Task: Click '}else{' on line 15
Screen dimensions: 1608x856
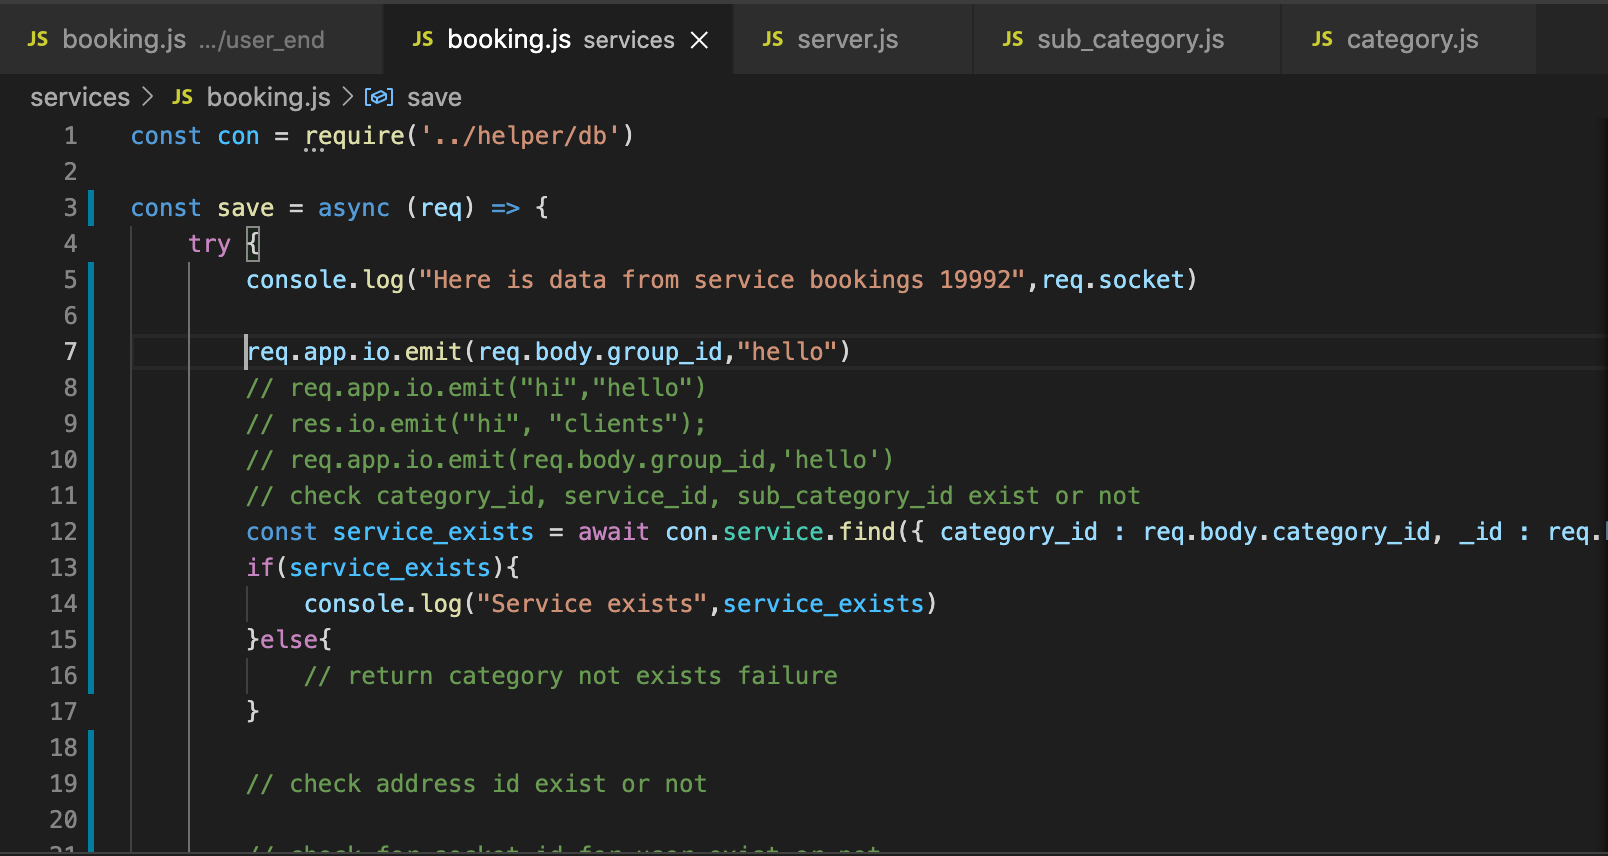Action: point(289,640)
